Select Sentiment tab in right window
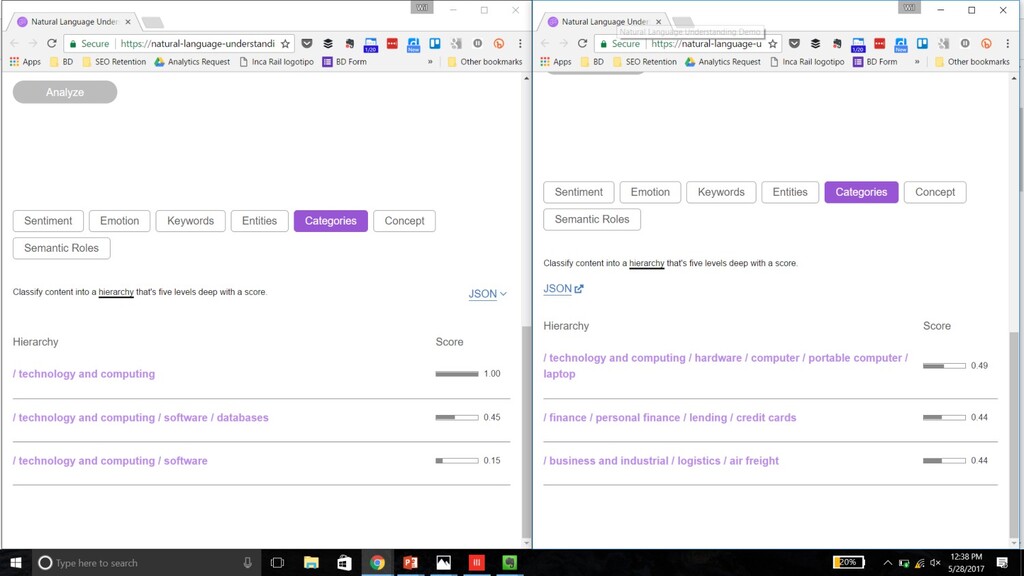This screenshot has height=576, width=1024. point(579,192)
